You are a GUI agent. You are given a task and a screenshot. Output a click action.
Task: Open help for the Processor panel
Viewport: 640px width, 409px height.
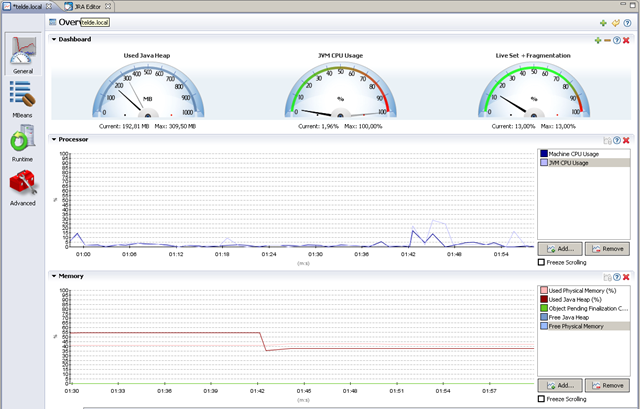coord(617,140)
